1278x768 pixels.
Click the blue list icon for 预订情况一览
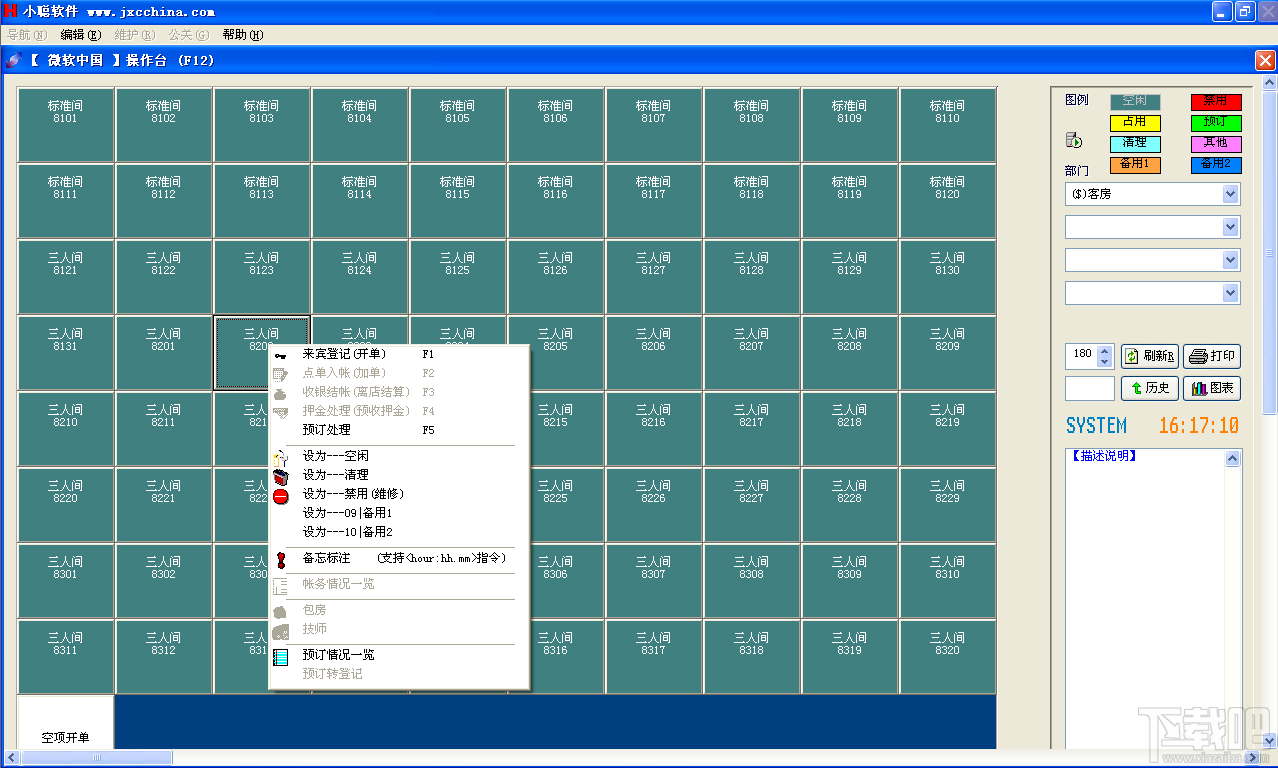point(280,656)
